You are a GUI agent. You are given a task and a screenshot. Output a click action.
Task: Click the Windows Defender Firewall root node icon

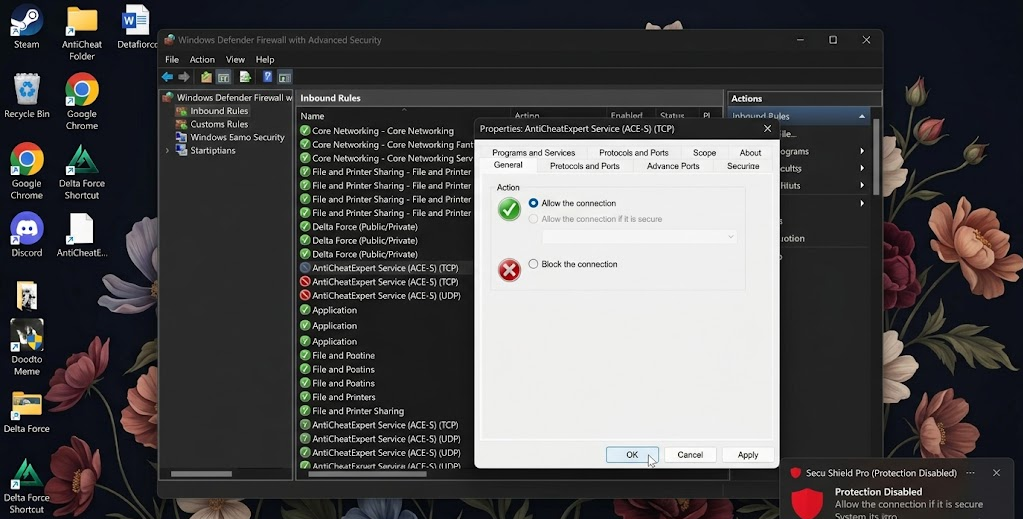click(168, 97)
